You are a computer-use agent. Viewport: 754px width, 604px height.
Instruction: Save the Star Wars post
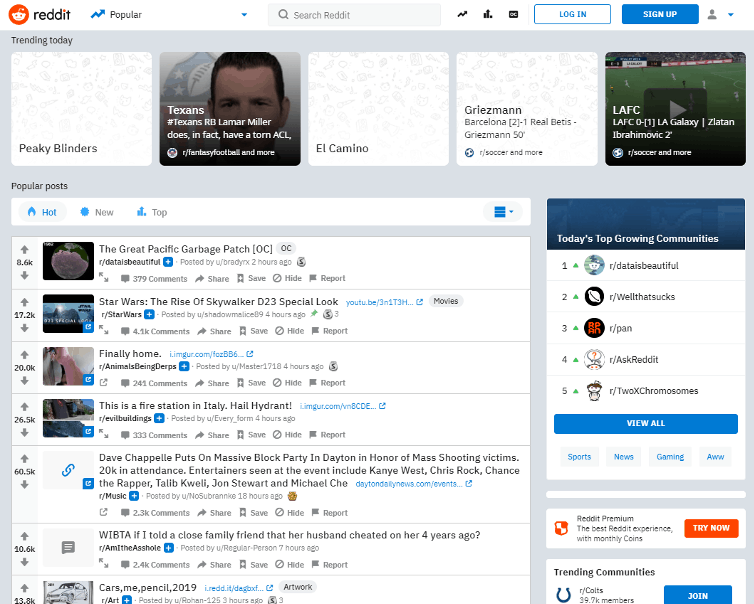(x=253, y=331)
